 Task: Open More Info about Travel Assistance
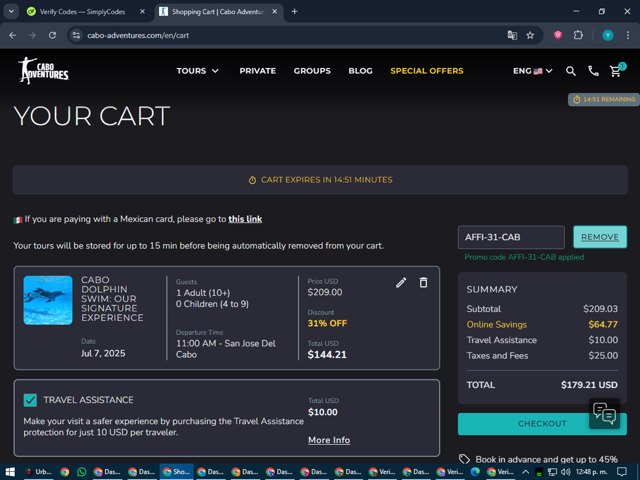click(329, 440)
